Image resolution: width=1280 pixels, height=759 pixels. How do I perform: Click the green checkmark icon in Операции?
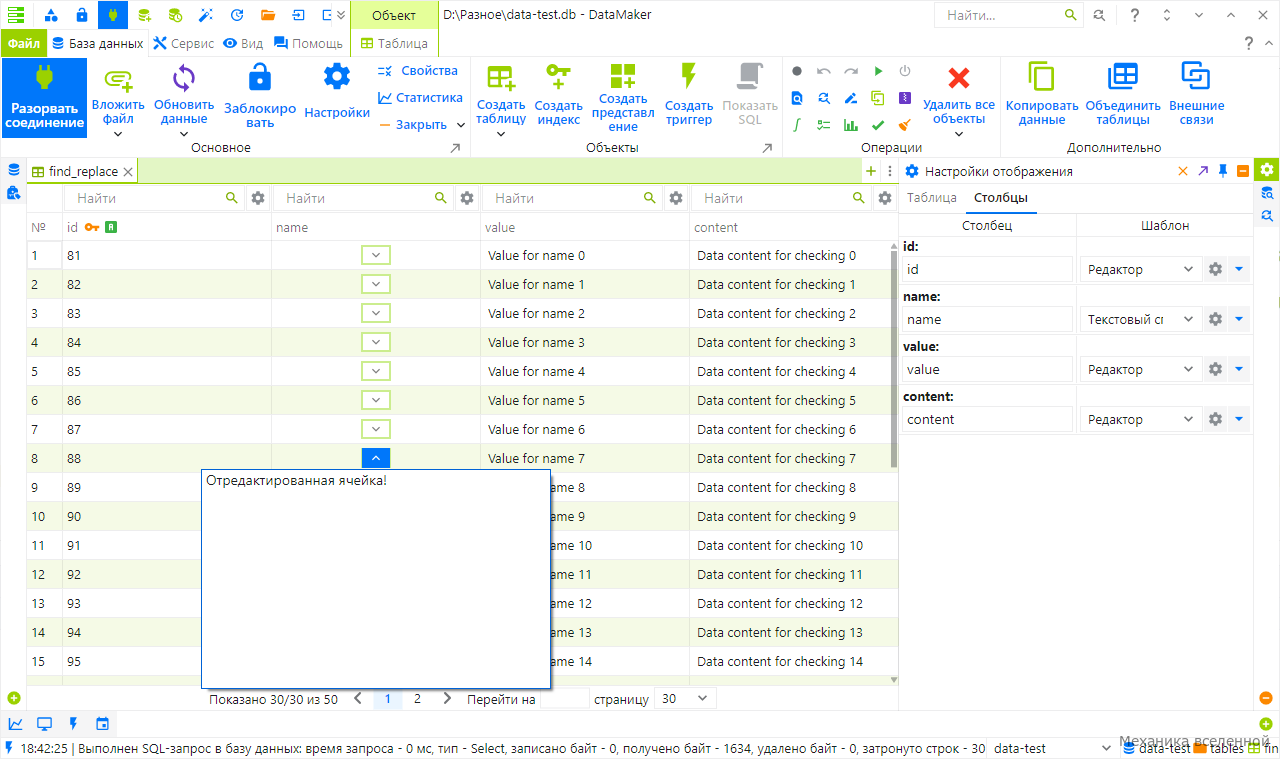[878, 125]
